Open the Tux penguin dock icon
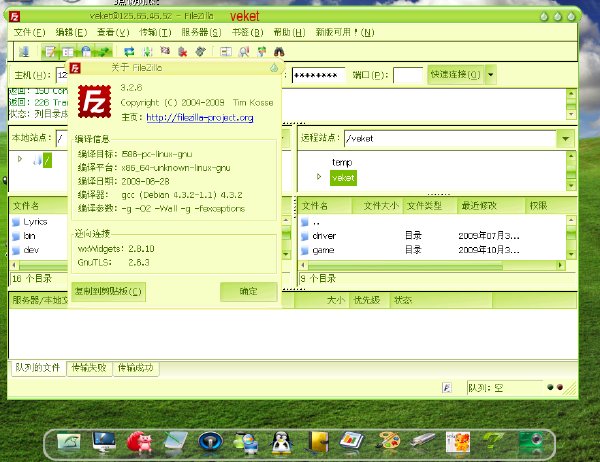The height and width of the screenshot is (462, 600). pos(281,442)
